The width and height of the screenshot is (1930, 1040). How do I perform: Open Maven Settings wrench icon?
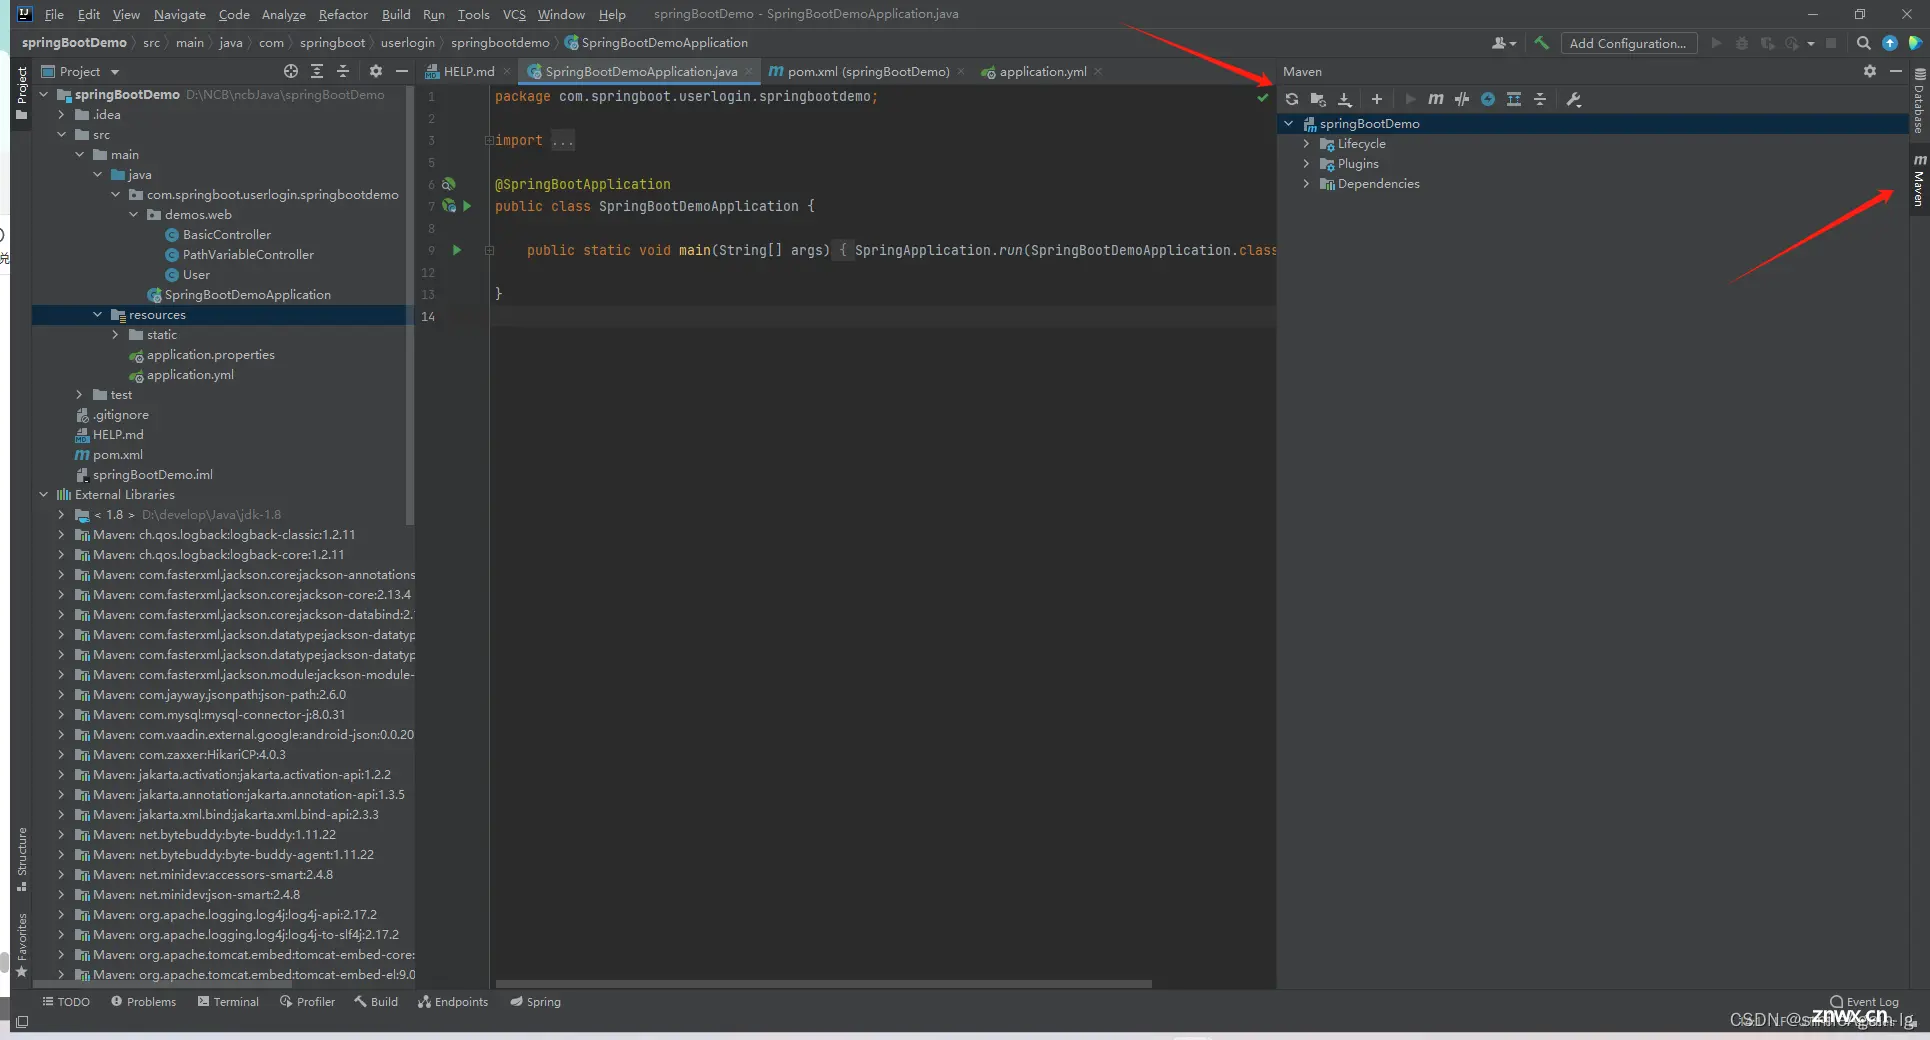point(1574,99)
